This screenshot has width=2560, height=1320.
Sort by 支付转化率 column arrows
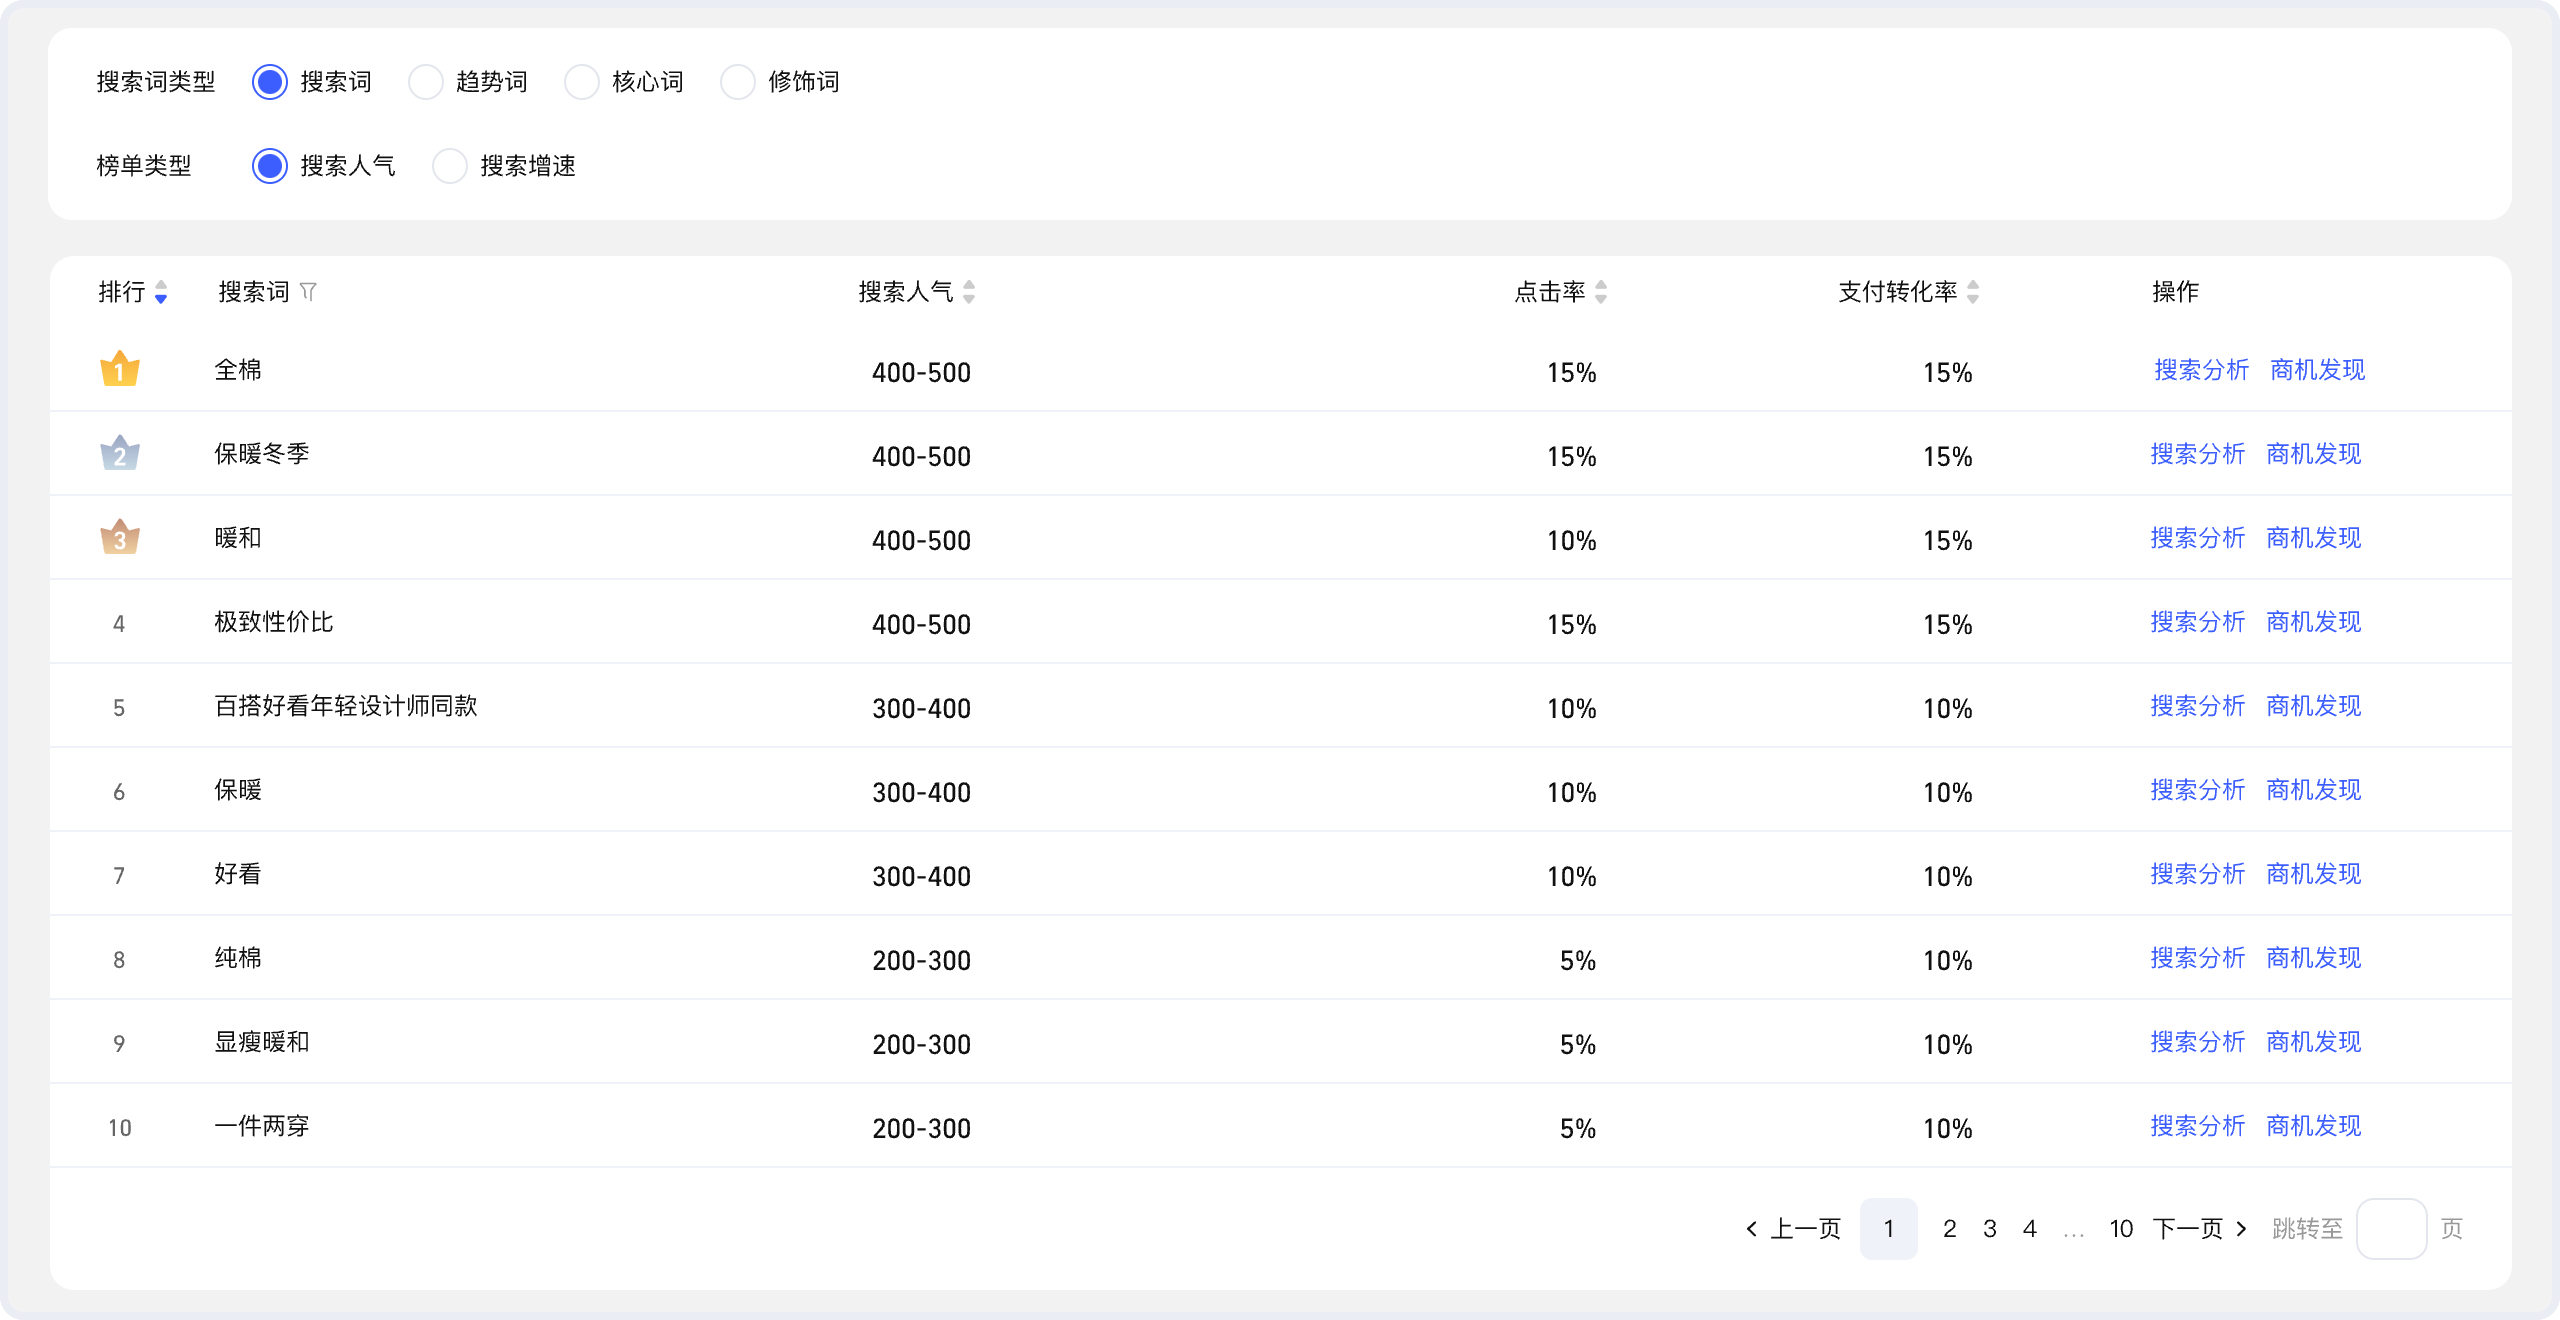coord(1973,292)
